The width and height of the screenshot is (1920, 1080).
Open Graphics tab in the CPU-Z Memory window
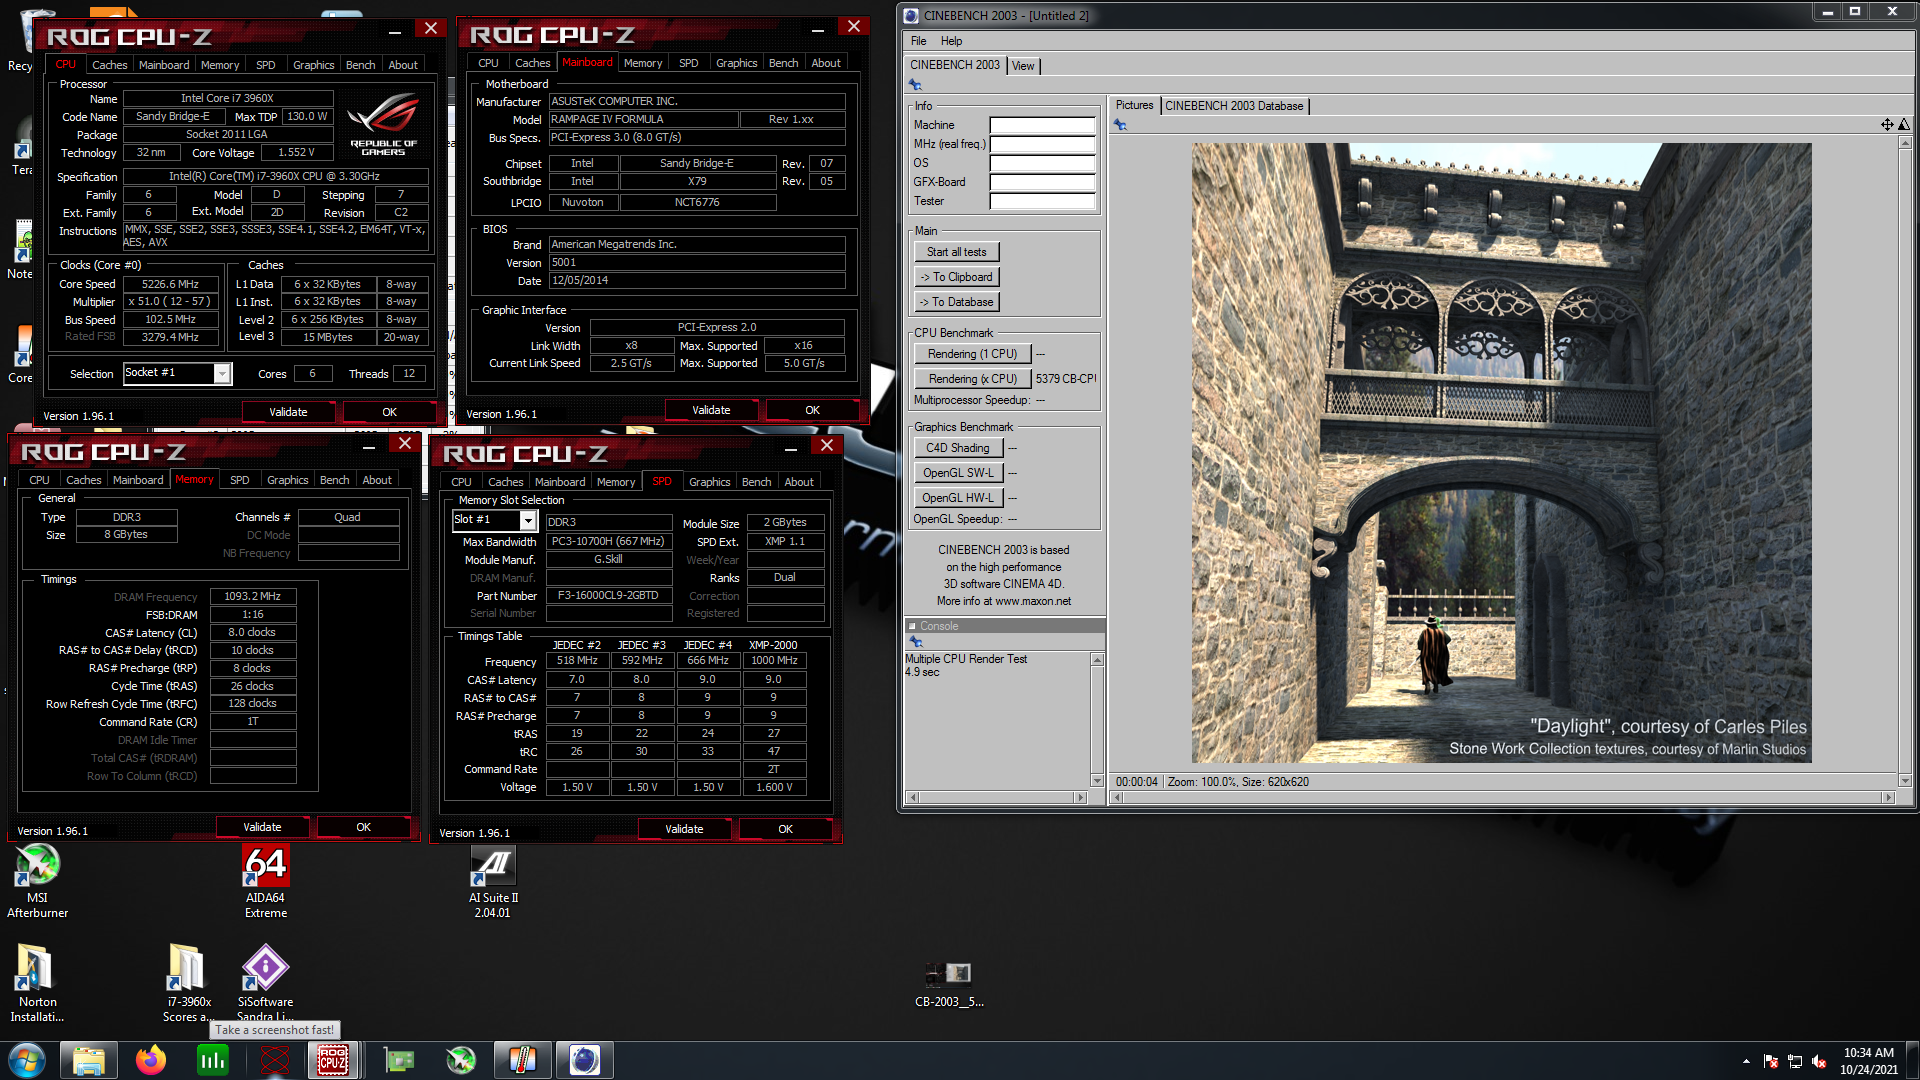(287, 481)
